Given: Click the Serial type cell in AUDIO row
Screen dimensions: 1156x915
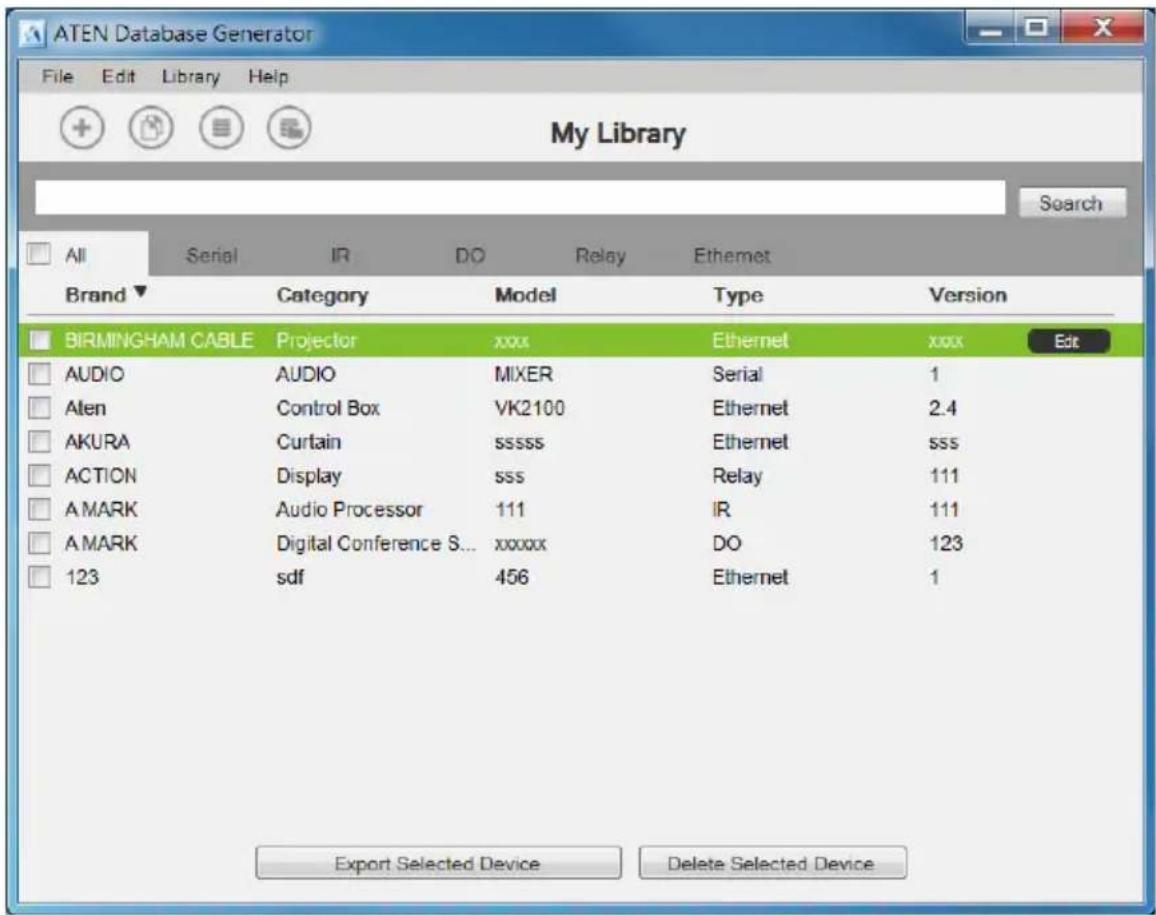Looking at the screenshot, I should point(737,374).
